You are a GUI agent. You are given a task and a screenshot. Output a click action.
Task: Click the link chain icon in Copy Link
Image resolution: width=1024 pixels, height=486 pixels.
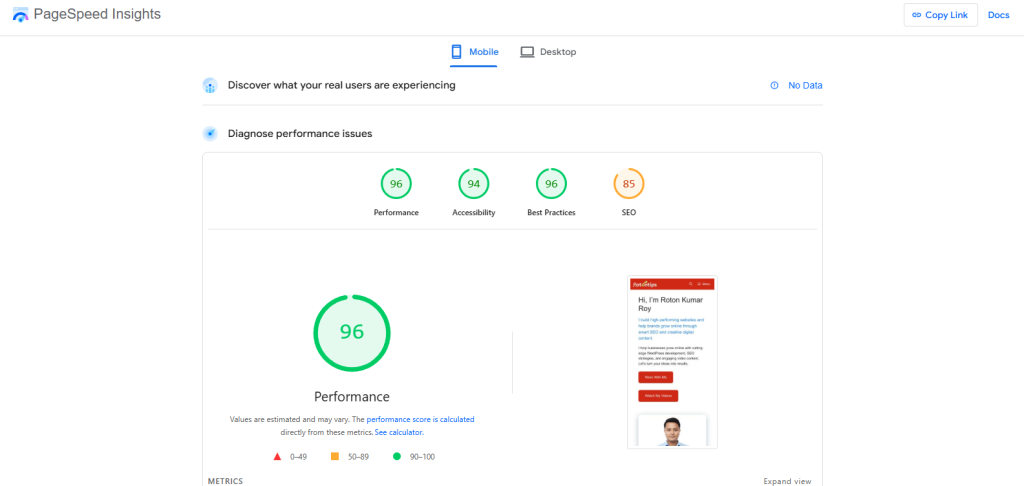point(916,15)
